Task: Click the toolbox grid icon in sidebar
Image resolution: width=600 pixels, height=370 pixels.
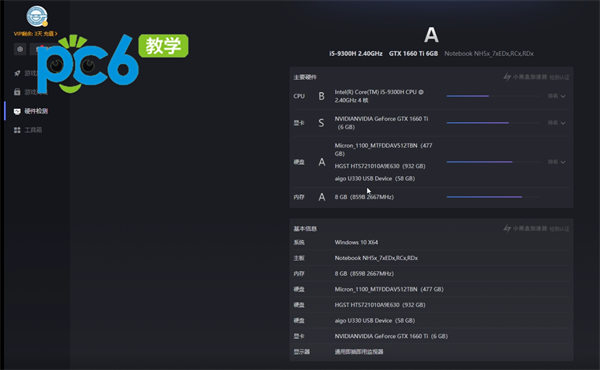Action: pos(17,130)
